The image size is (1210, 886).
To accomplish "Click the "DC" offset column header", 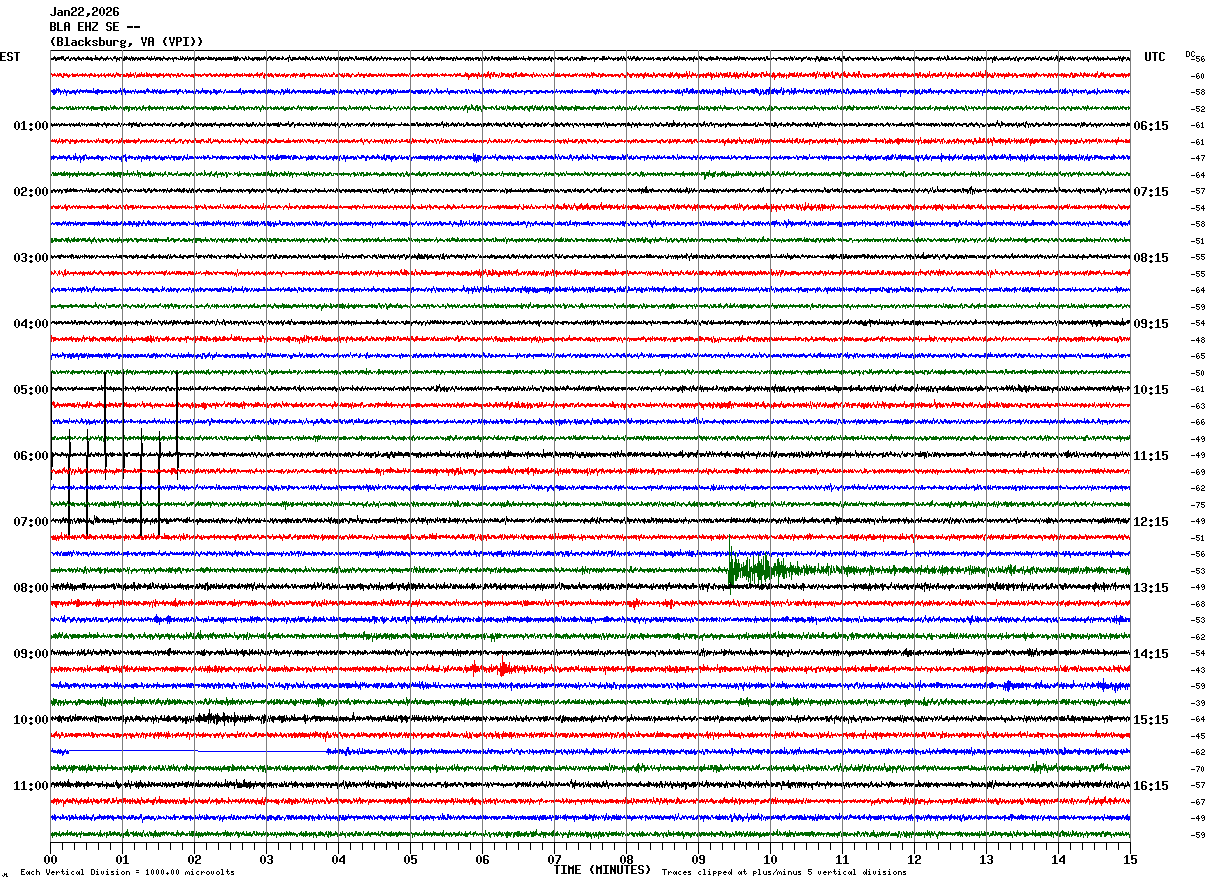I will point(1190,54).
